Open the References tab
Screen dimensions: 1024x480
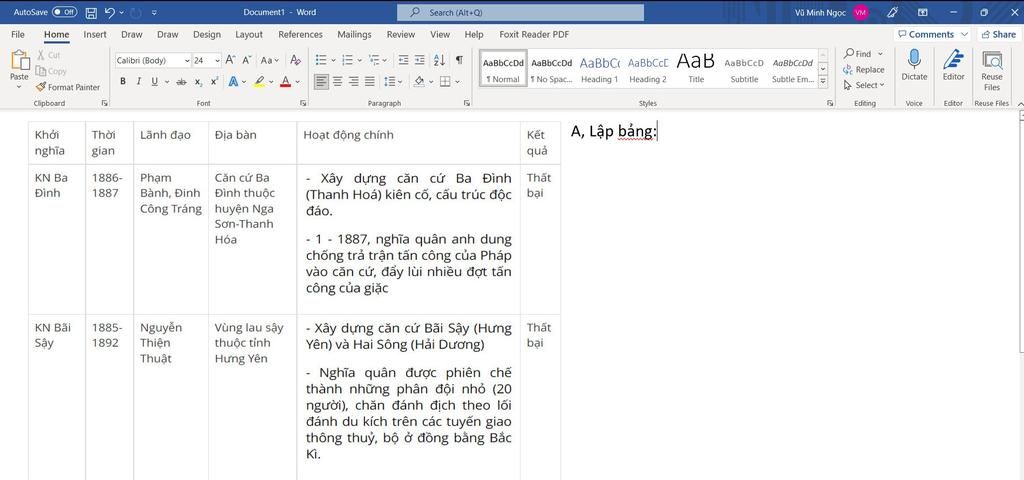pos(300,35)
